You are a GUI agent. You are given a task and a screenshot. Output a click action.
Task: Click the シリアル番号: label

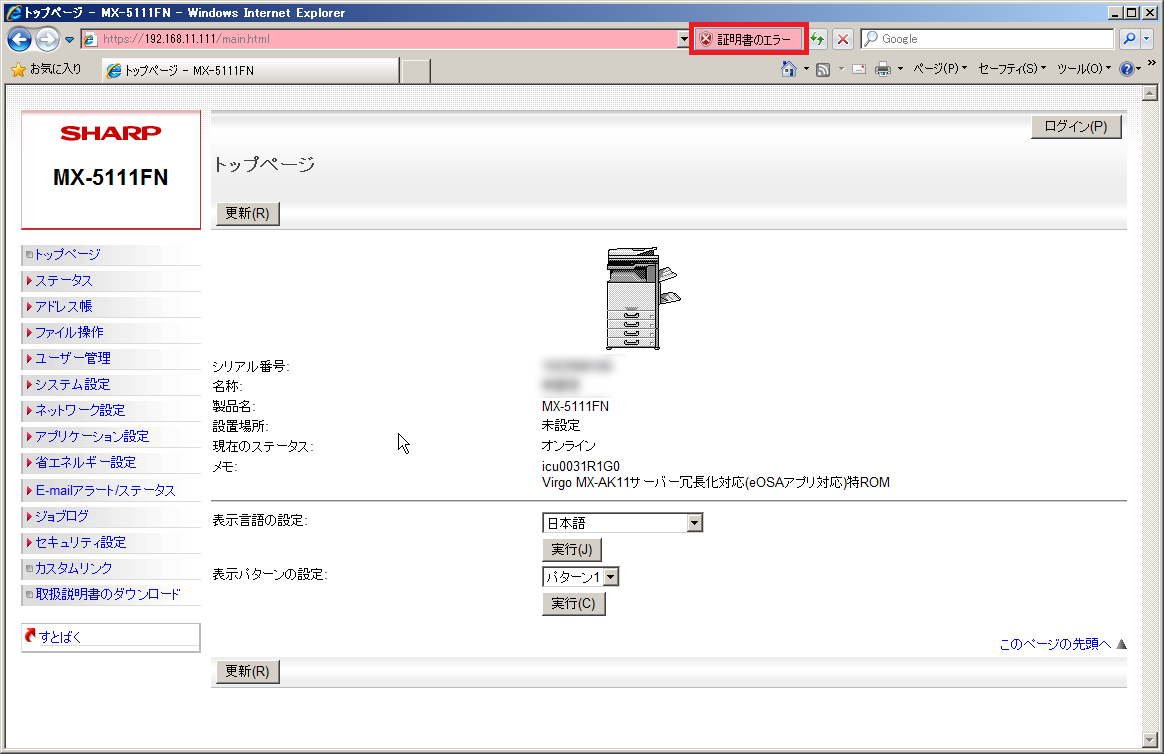coord(251,367)
